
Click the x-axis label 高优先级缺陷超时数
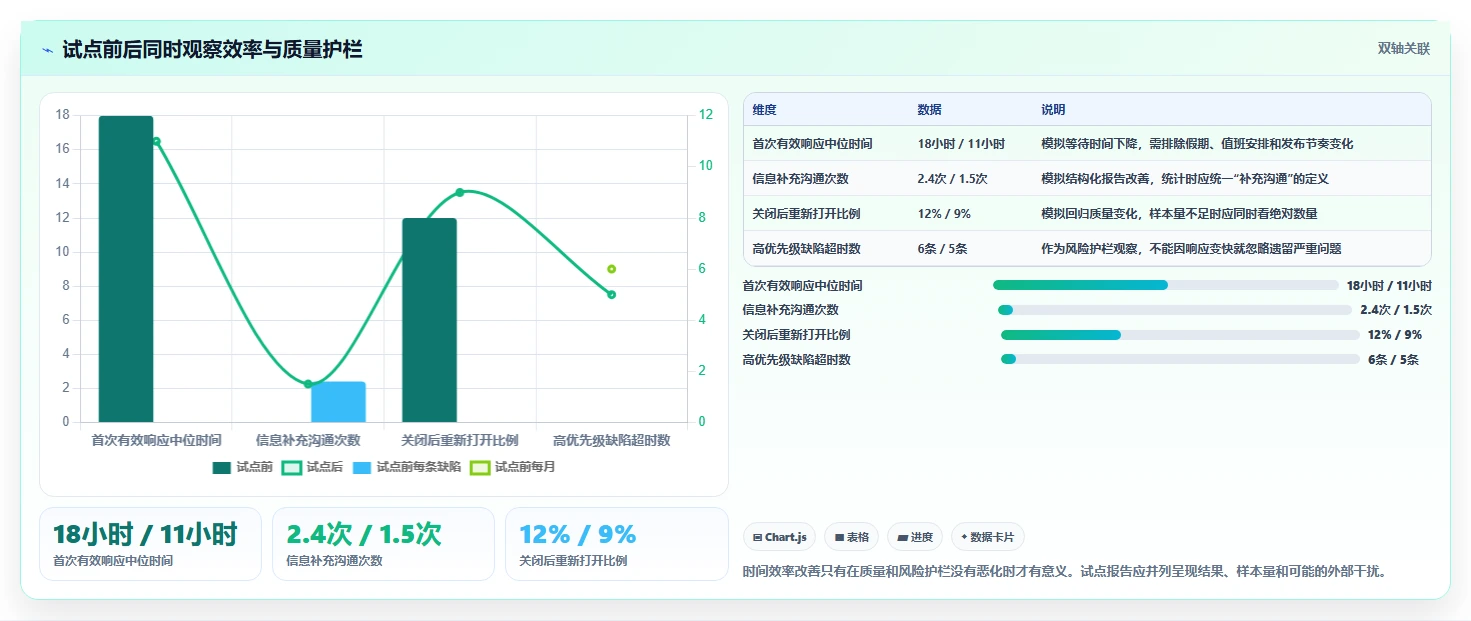[x=611, y=440]
